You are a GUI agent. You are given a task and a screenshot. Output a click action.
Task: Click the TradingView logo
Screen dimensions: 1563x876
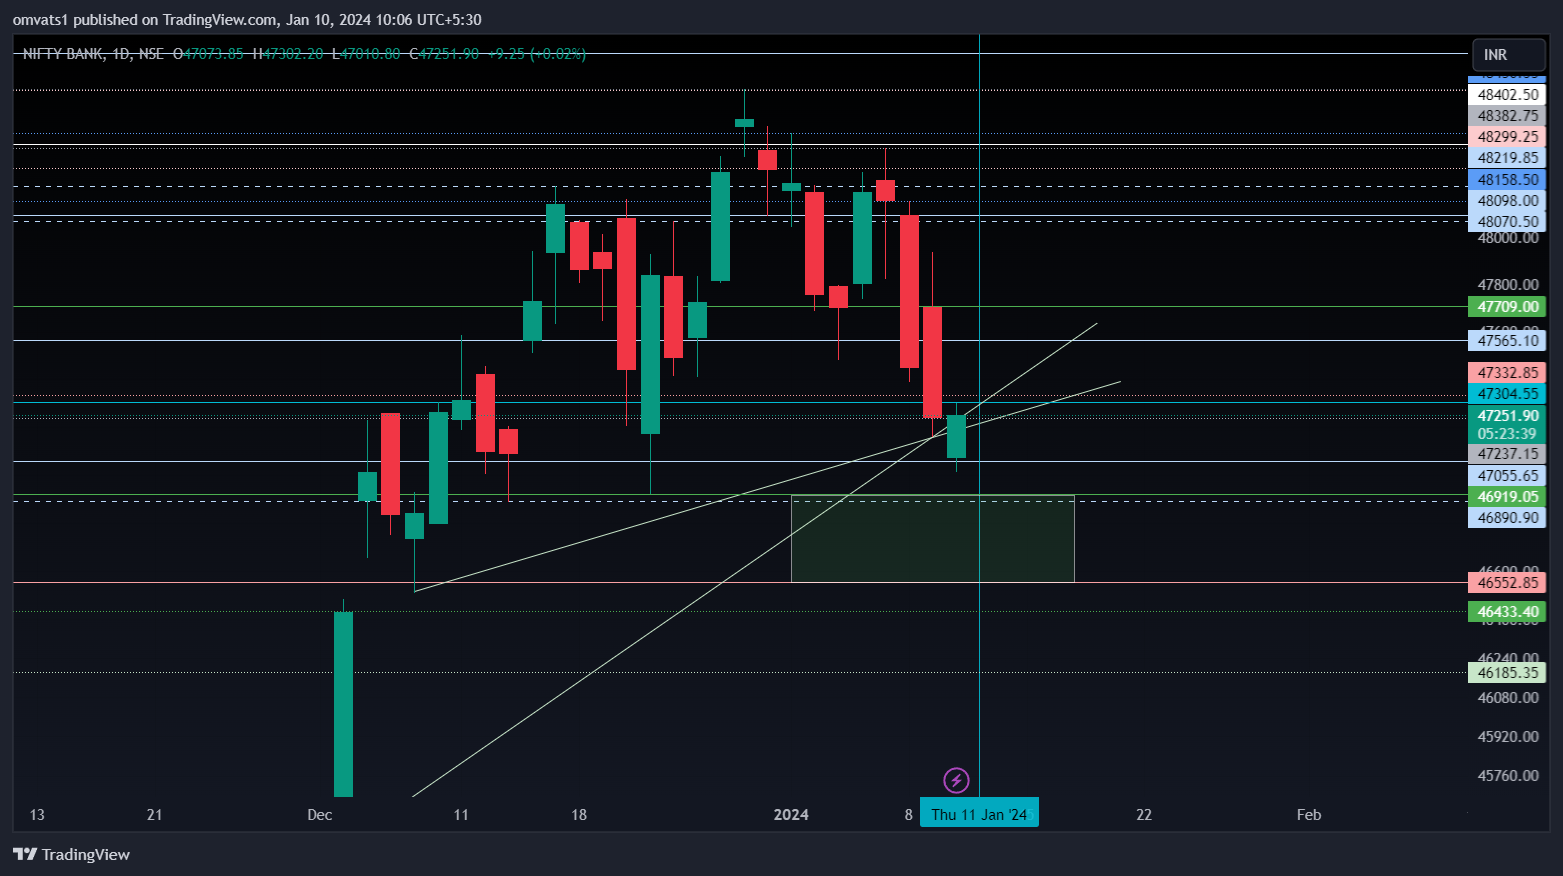71,854
